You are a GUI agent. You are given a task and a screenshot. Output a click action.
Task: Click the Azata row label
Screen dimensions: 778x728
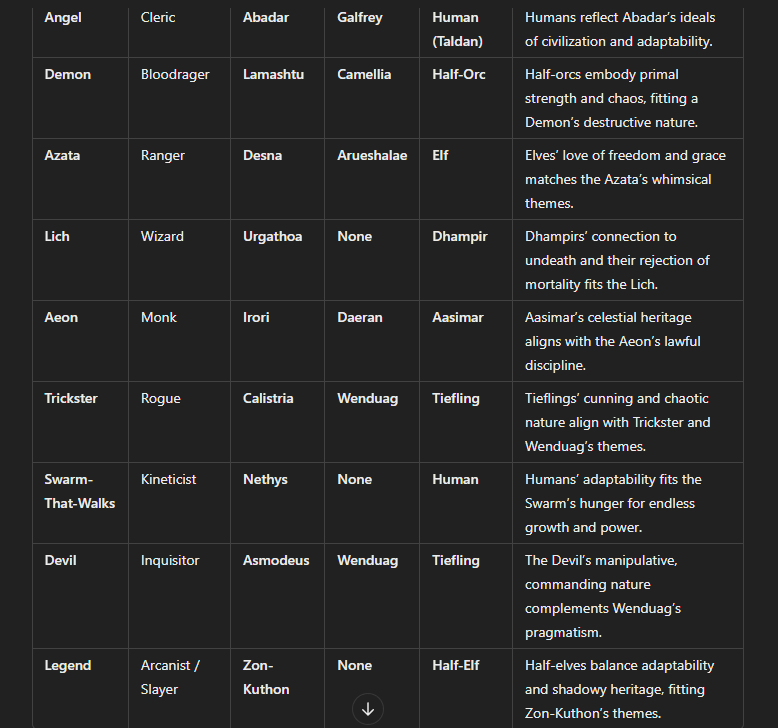tap(62, 156)
